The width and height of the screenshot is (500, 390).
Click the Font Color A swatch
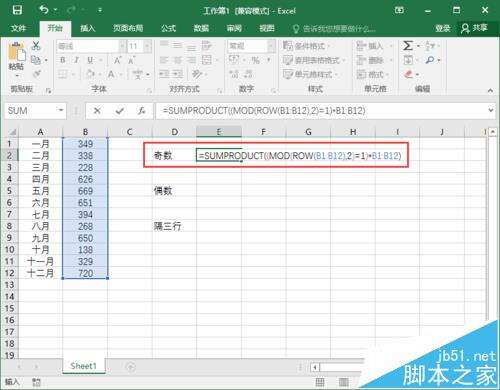point(111,74)
